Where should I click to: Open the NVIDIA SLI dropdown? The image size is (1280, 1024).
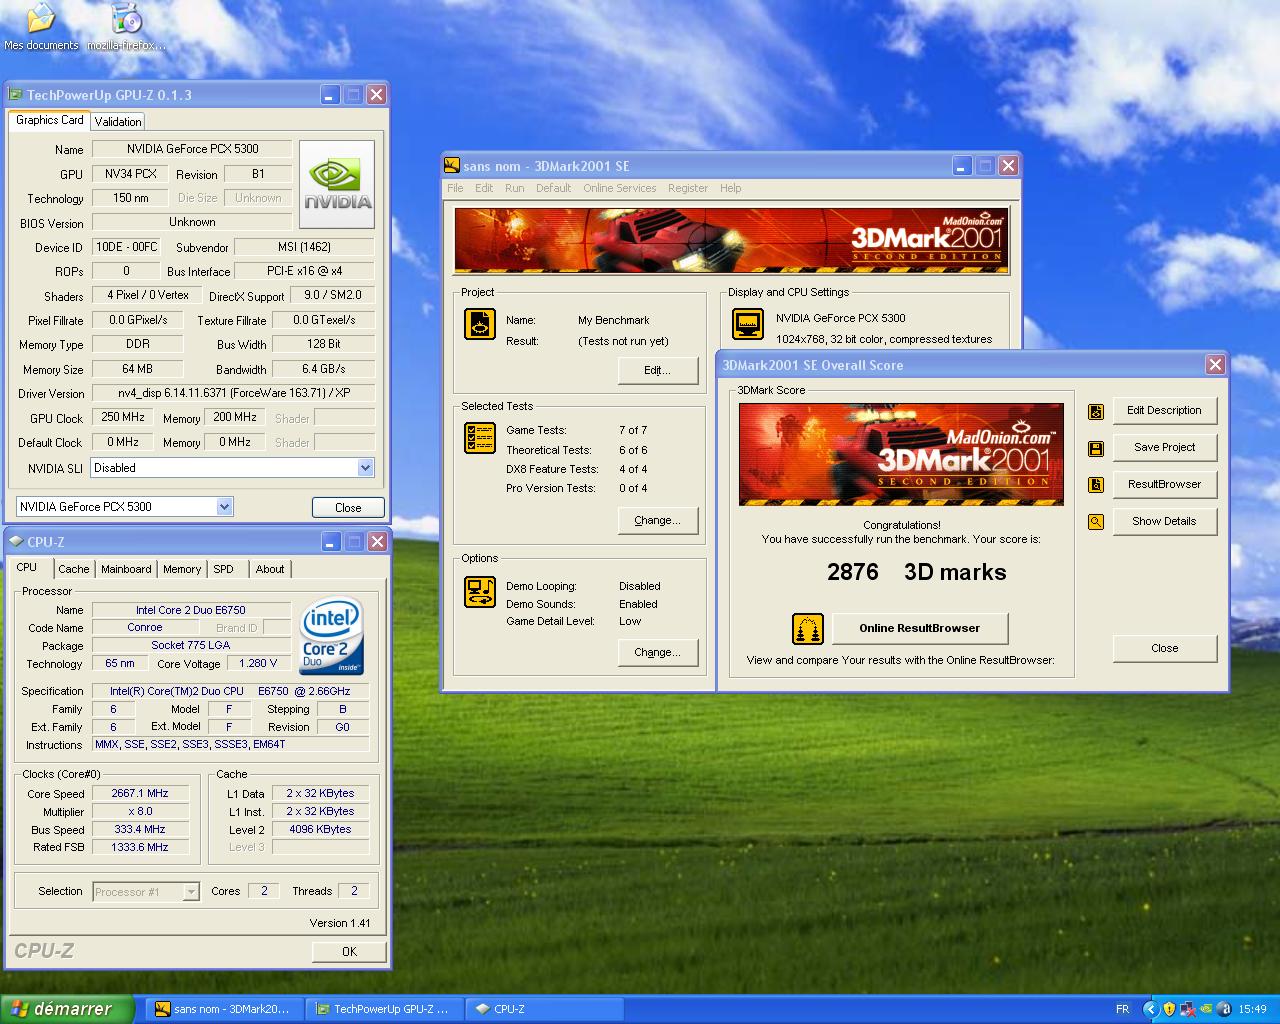(x=365, y=468)
